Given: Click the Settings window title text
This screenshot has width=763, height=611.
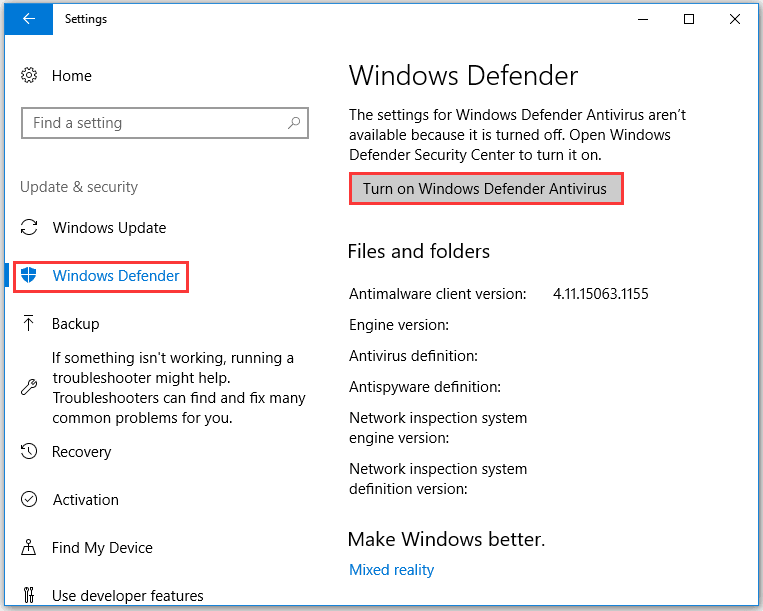Looking at the screenshot, I should [86, 19].
